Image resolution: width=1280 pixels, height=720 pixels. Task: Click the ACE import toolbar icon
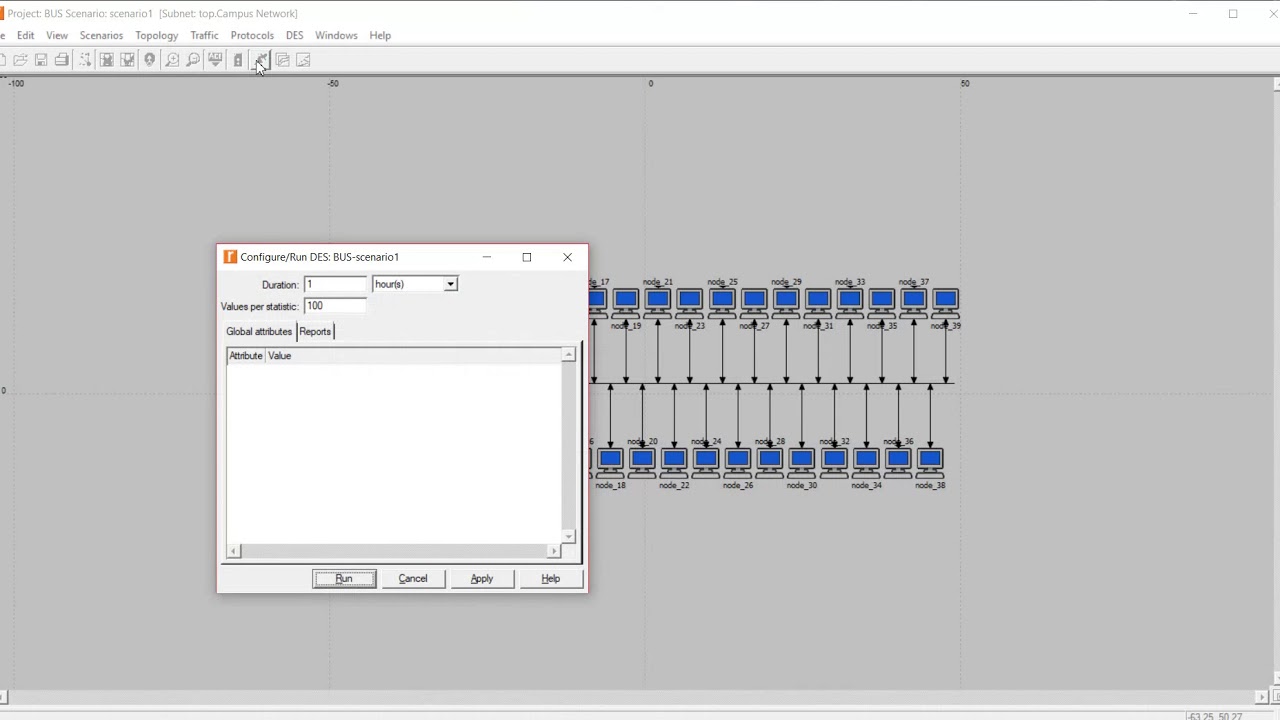pyautogui.click(x=215, y=60)
